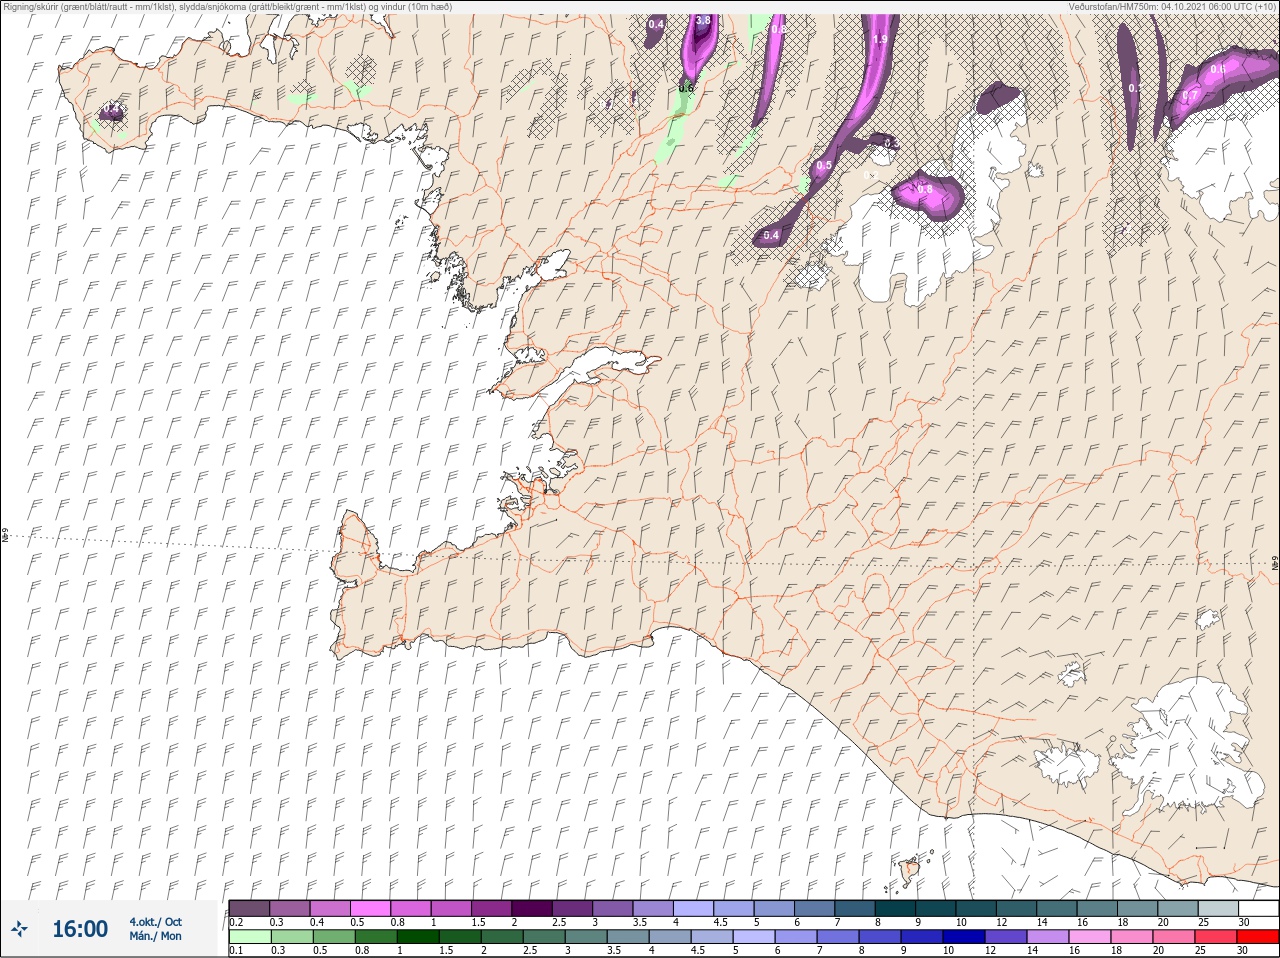Select upper scale swatch between 4 and 4.5
Image resolution: width=1280 pixels, height=958 pixels.
694,908
